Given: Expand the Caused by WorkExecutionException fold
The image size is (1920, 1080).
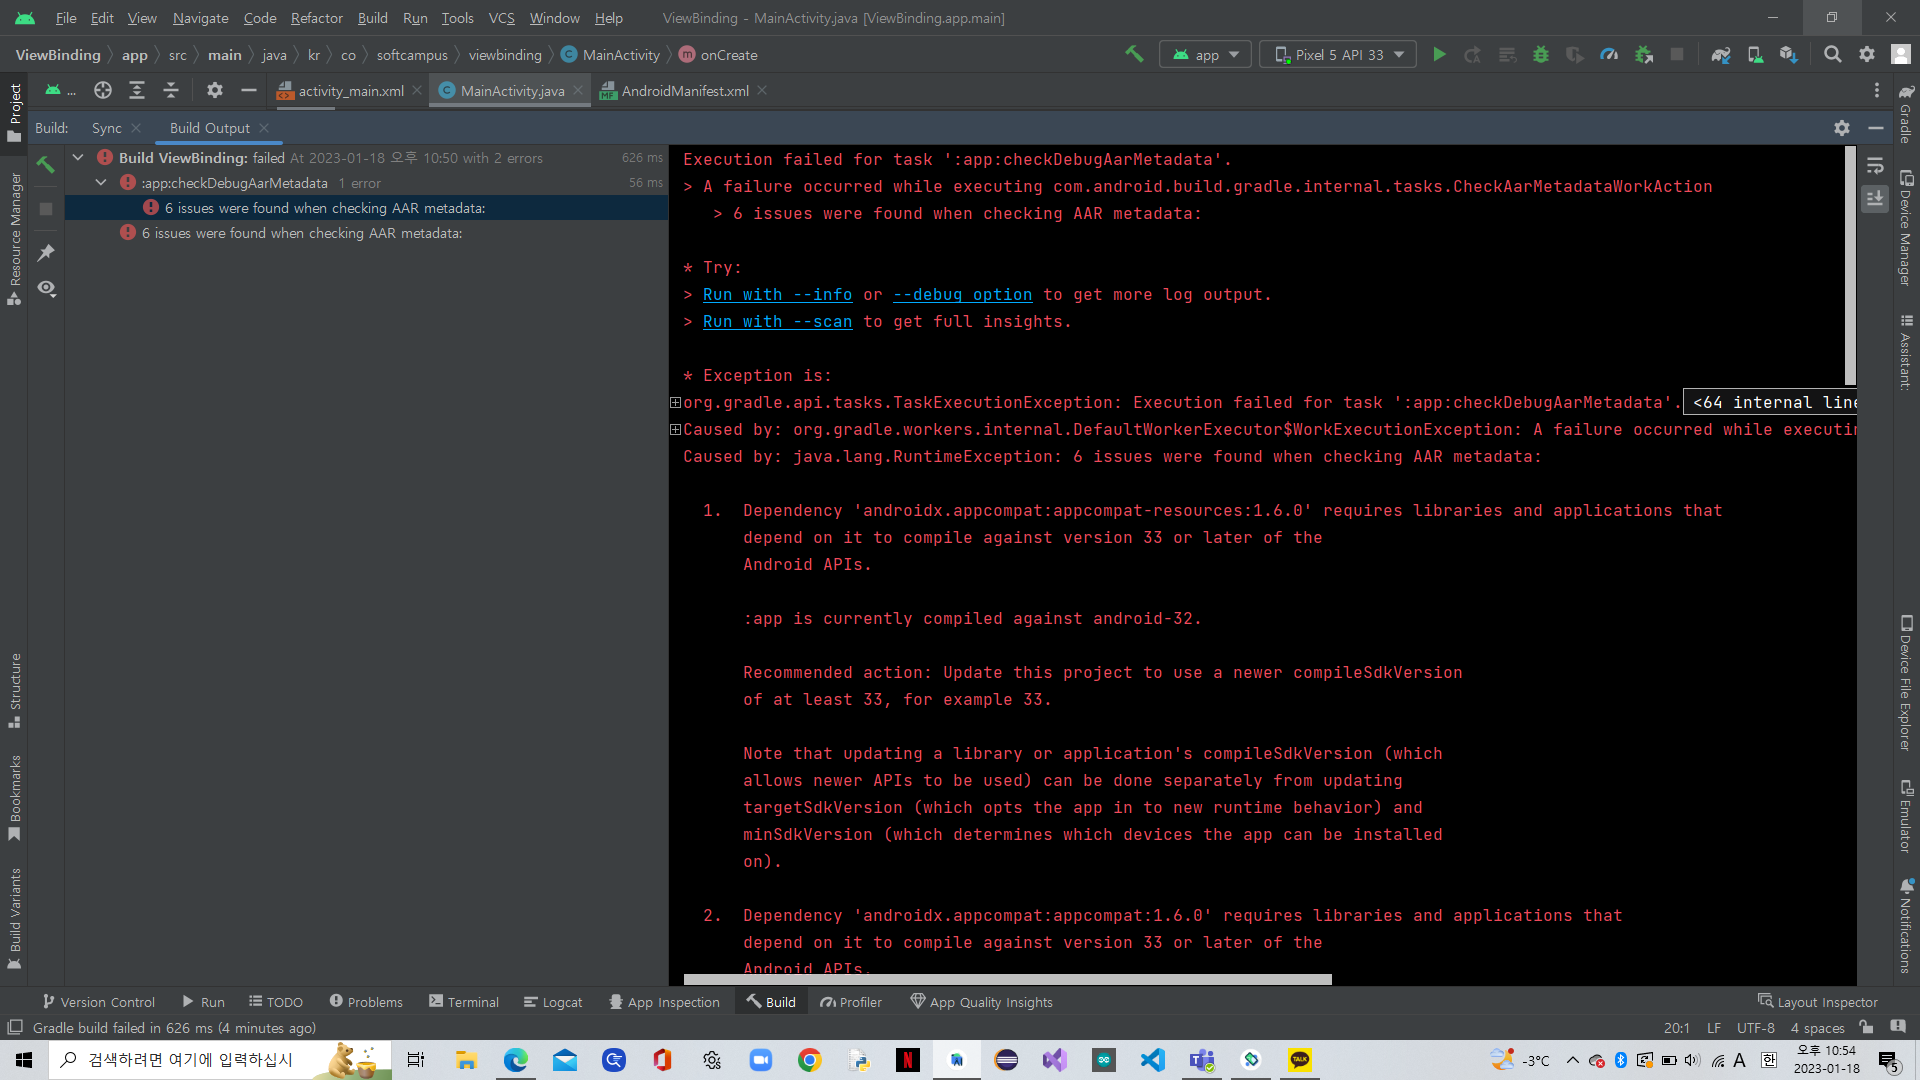Looking at the screenshot, I should (675, 430).
